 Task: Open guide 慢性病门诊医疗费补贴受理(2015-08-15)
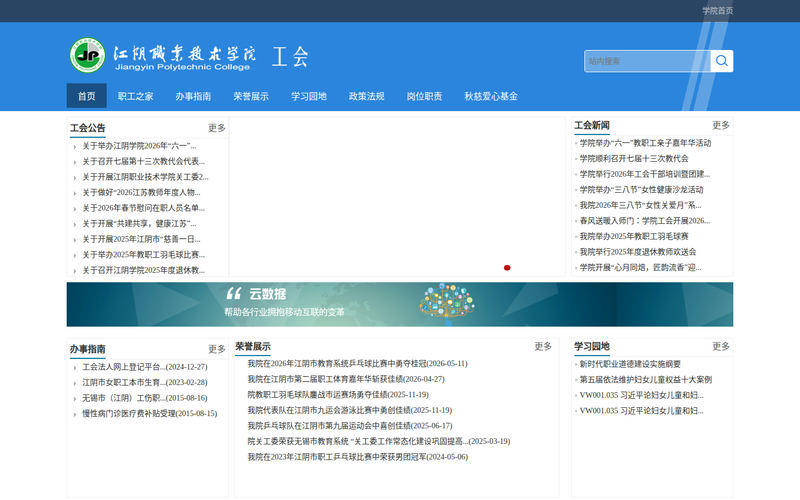point(149,414)
